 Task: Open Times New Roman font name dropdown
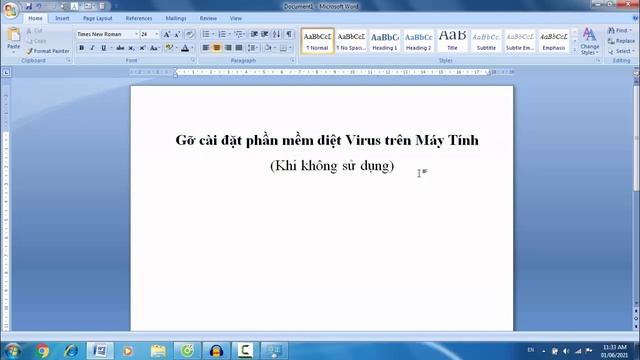[x=136, y=34]
